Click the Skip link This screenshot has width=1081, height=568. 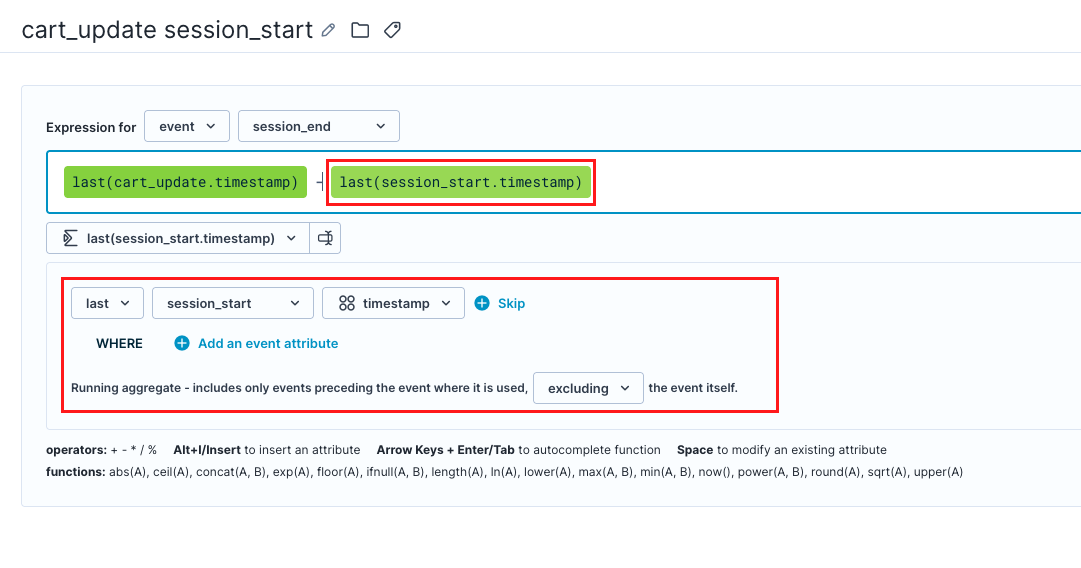tap(512, 303)
